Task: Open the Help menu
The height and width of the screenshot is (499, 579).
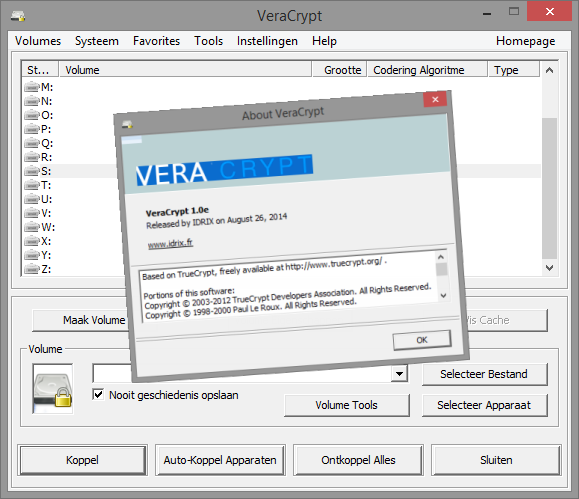Action: (x=324, y=41)
